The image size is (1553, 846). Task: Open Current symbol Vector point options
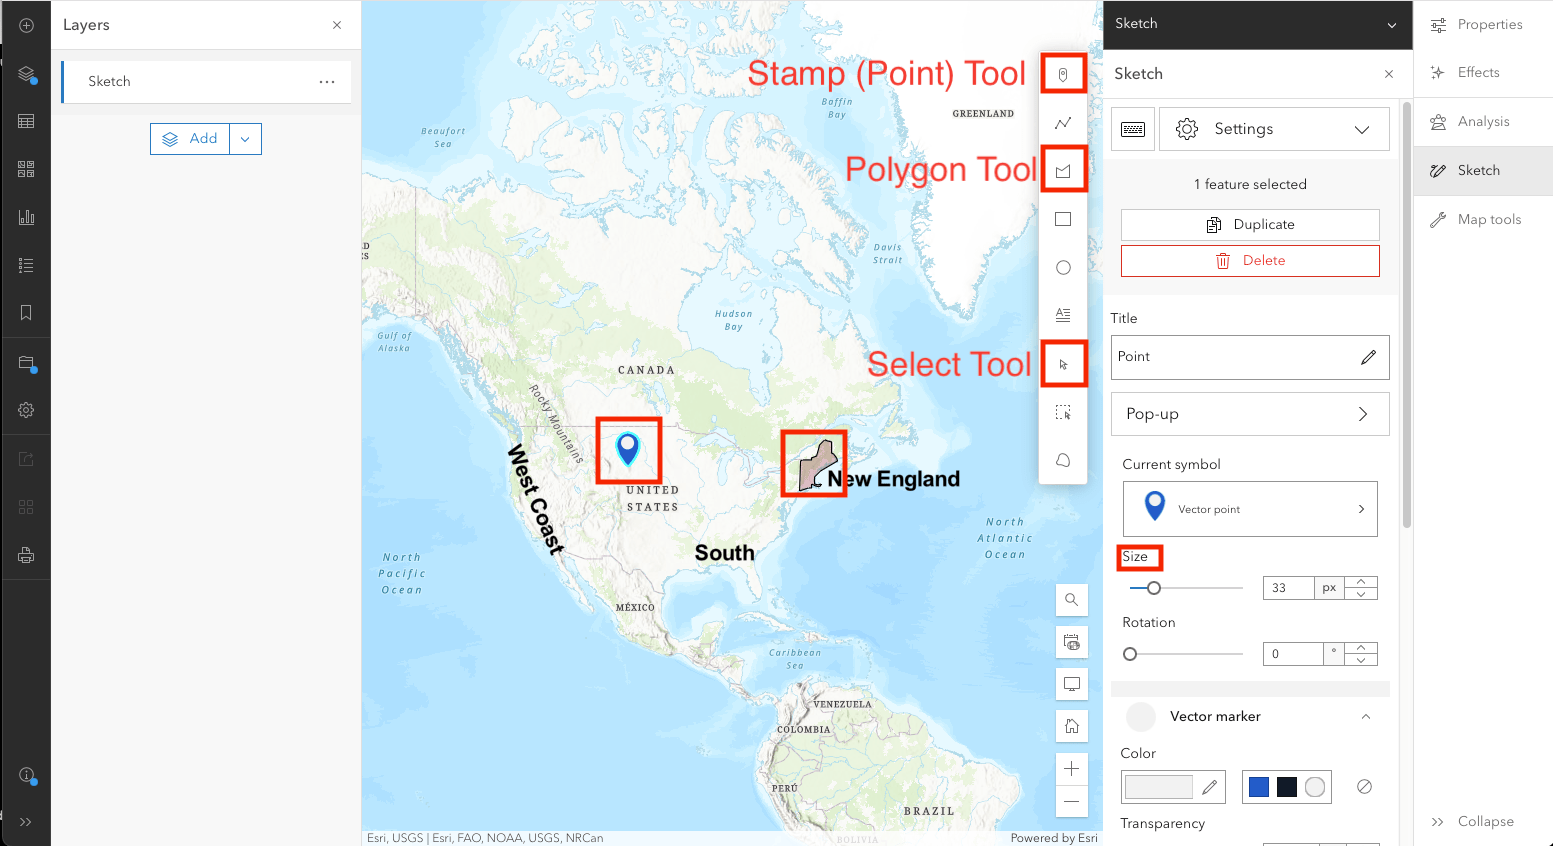[1249, 509]
